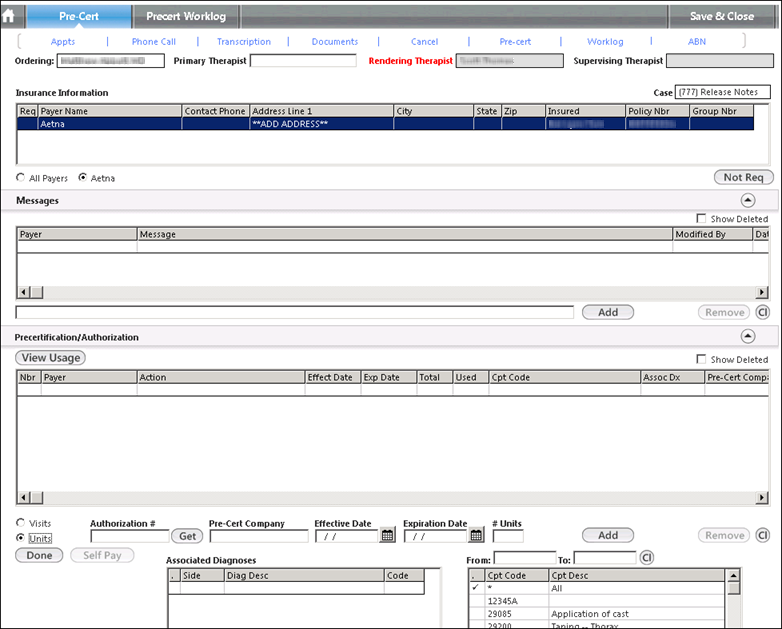Open the Cancel link
Viewport: 782px width, 629px height.
coord(424,42)
